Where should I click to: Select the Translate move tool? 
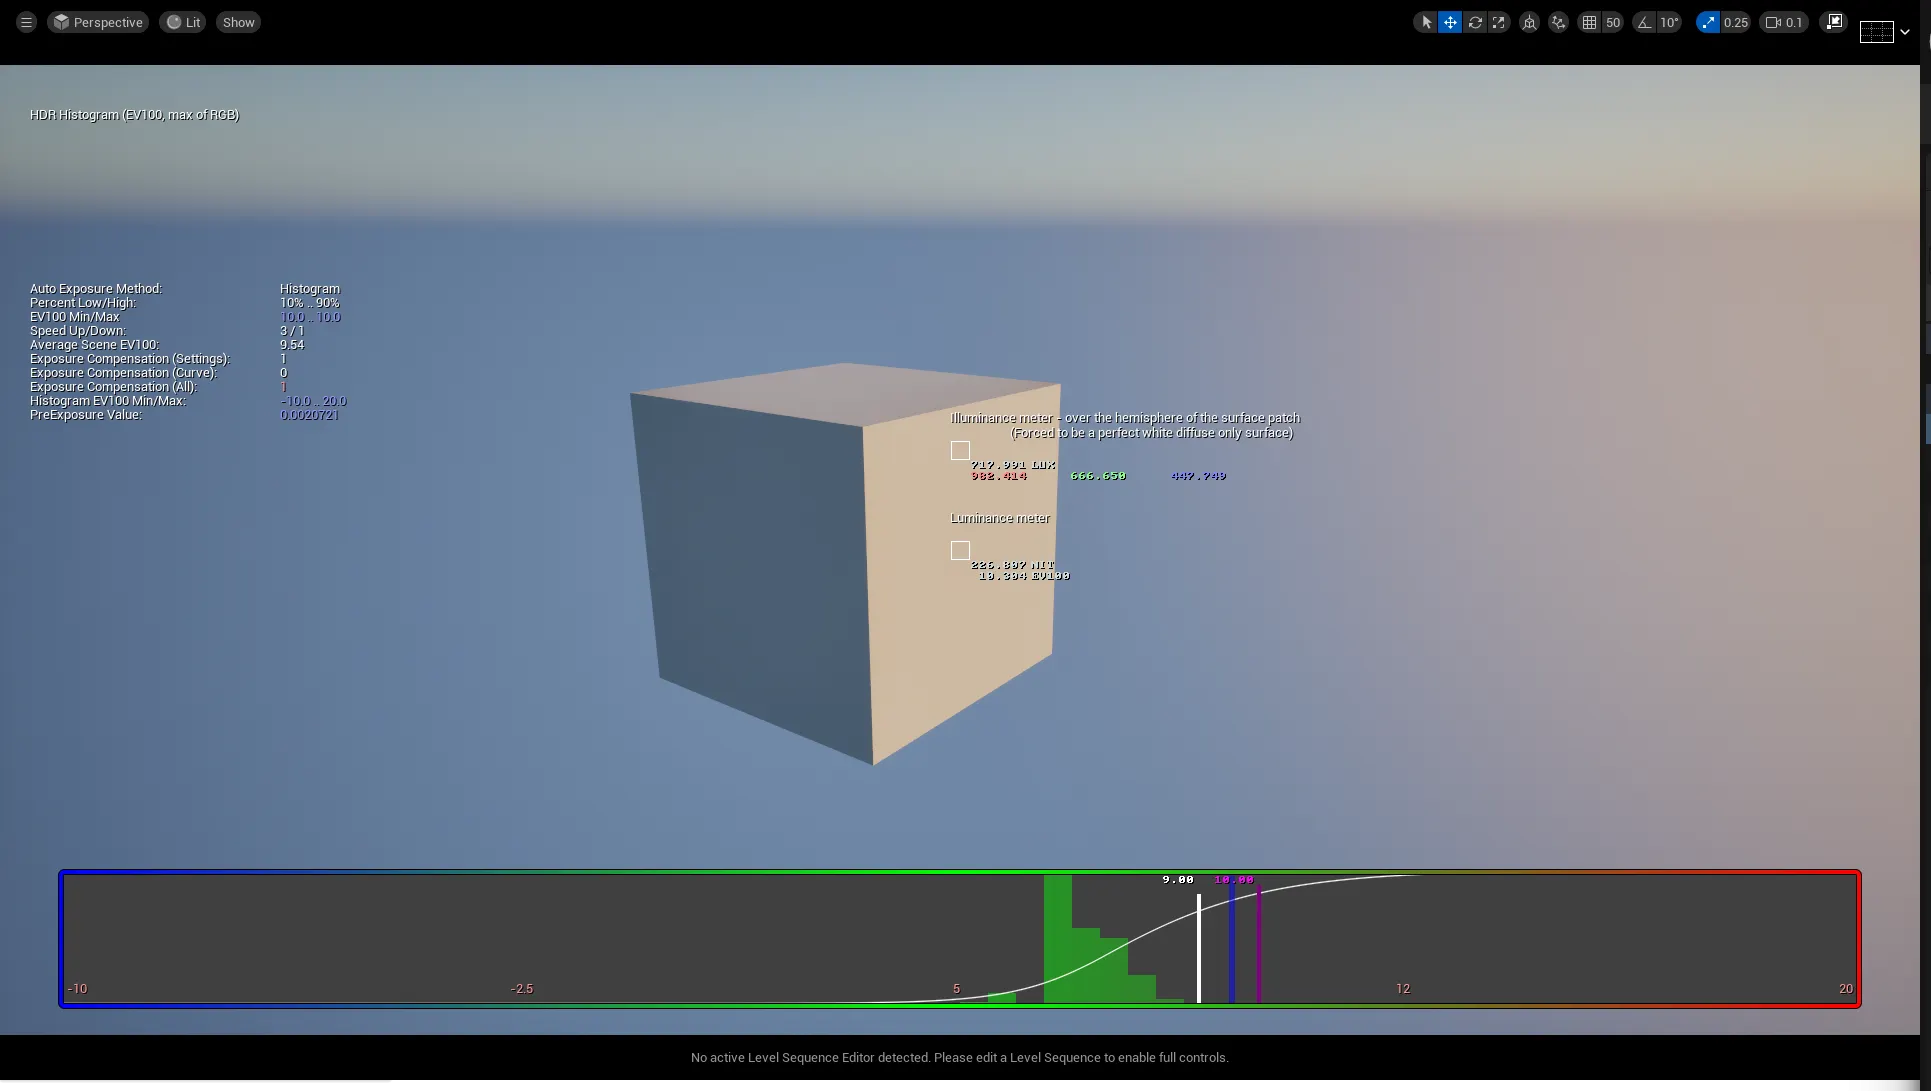click(1450, 22)
